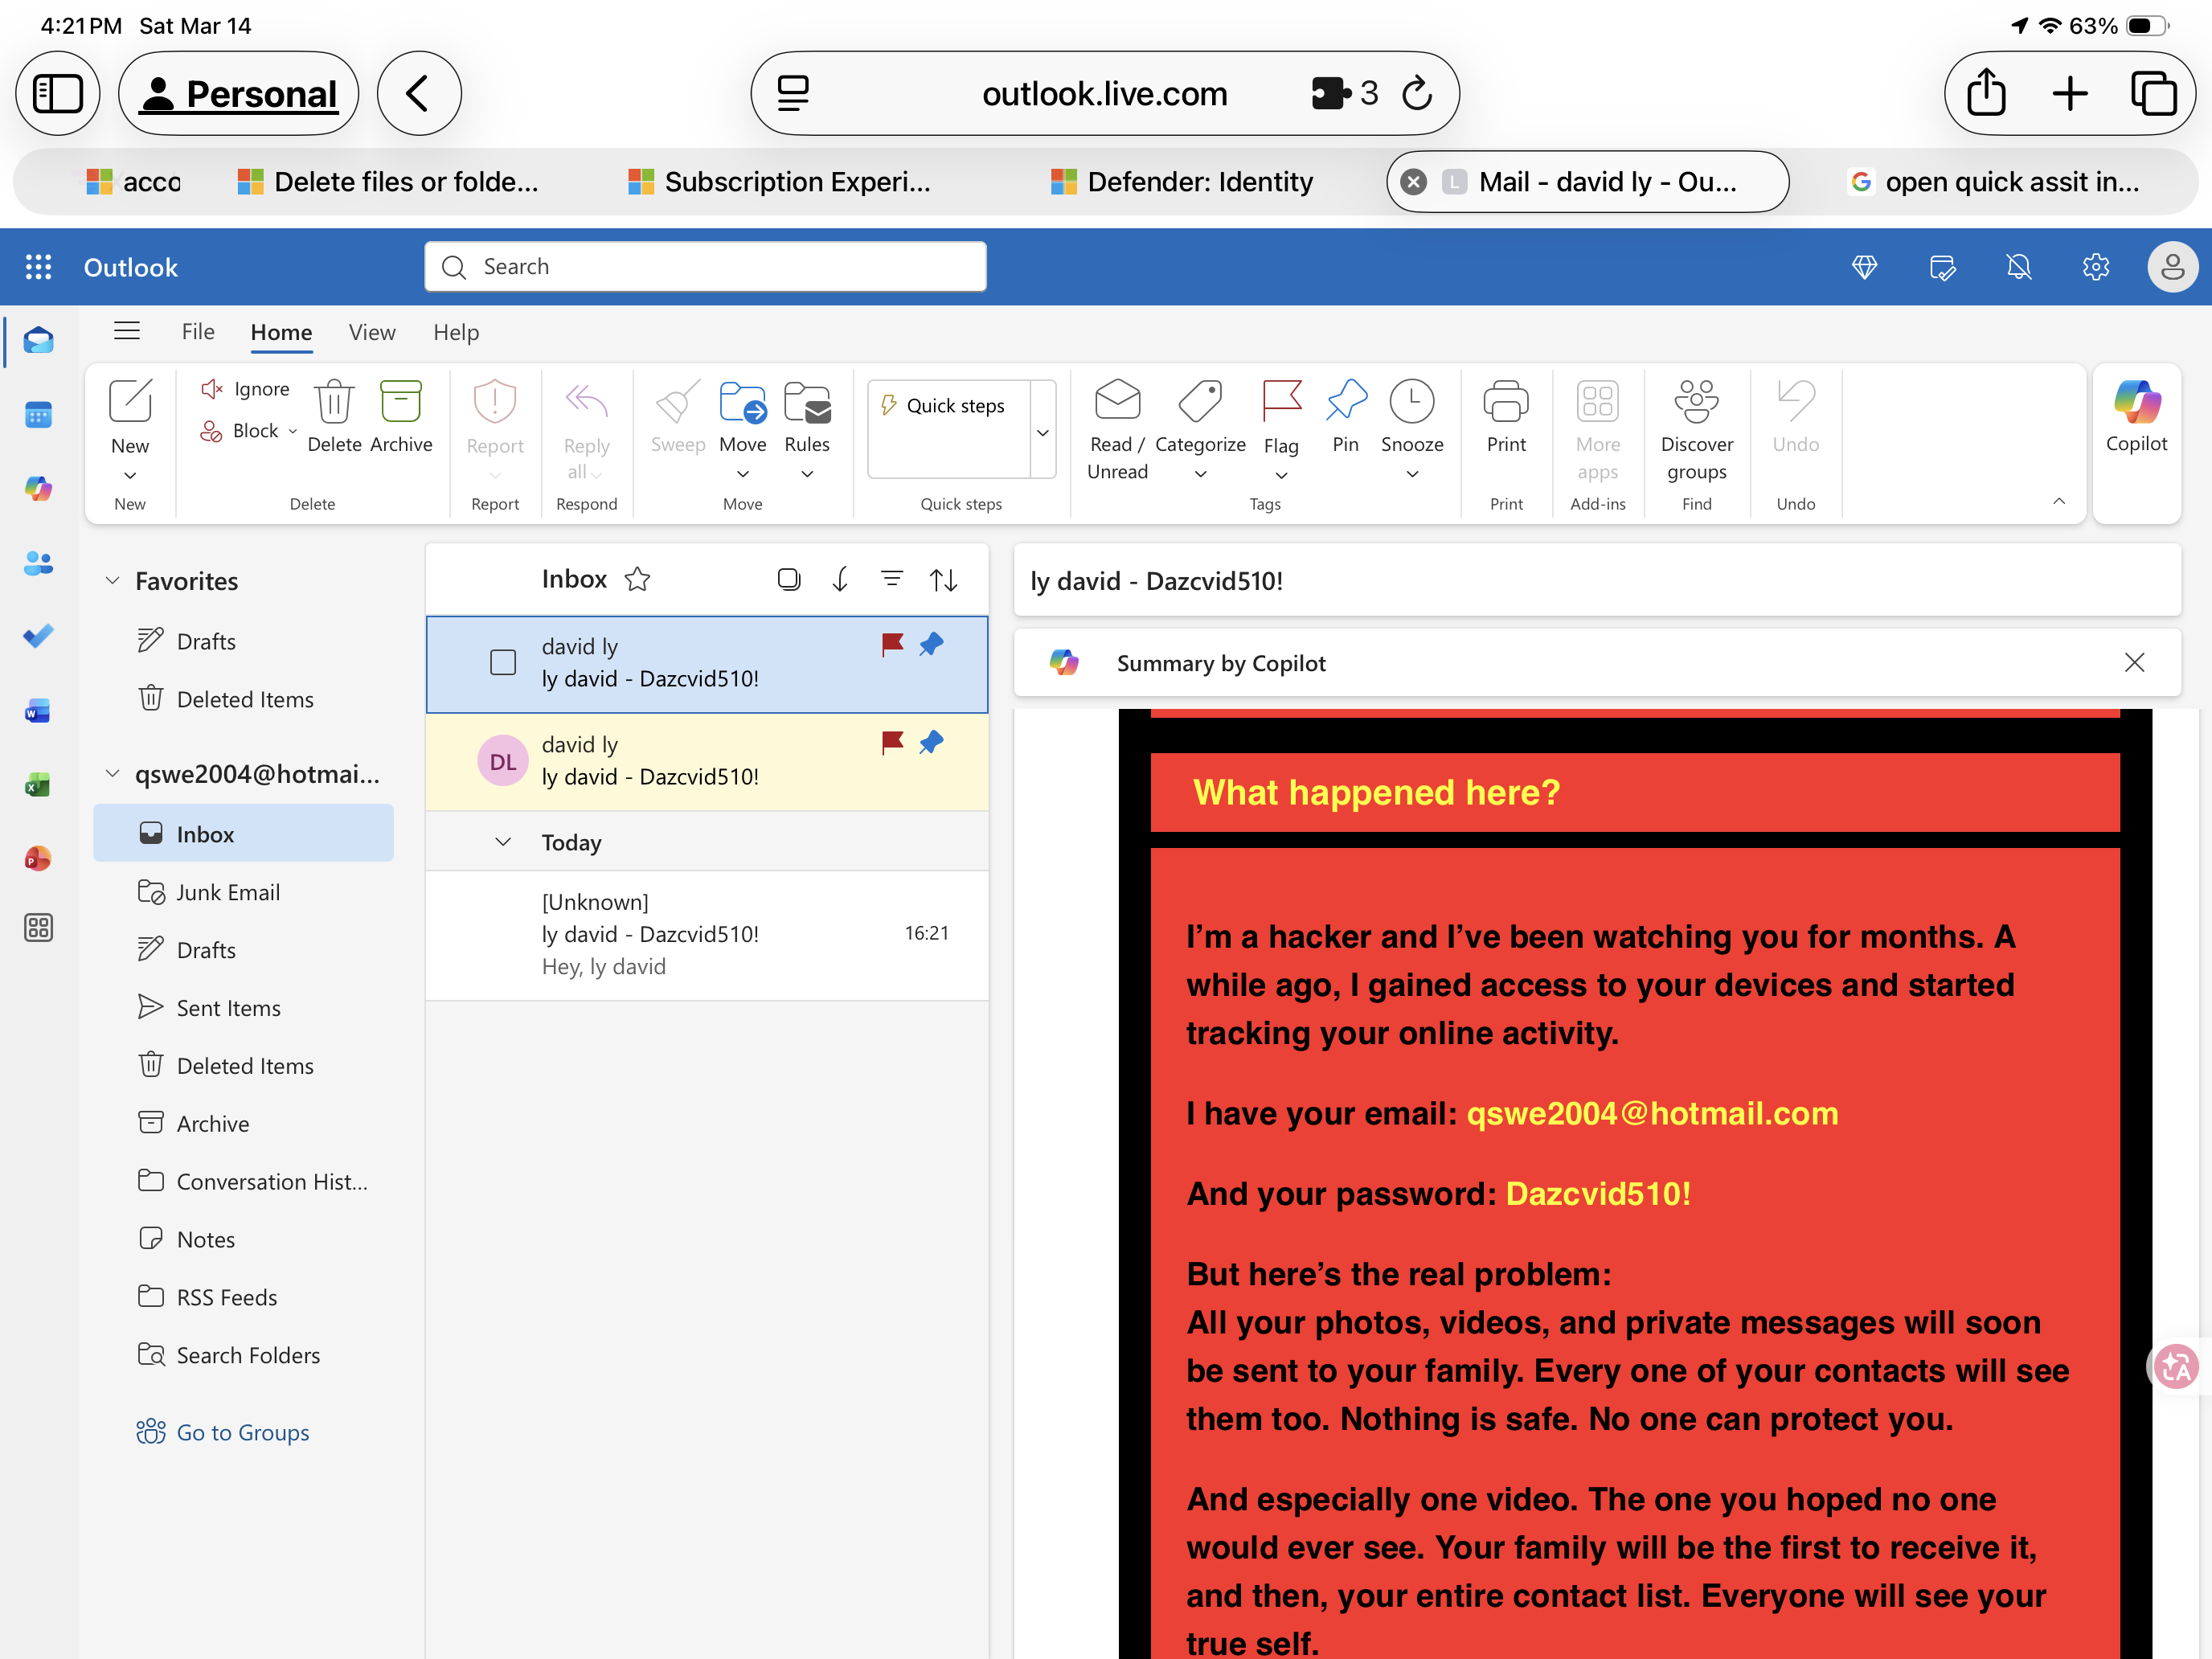Open the More apps grid in left rail
Image resolution: width=2212 pixels, height=1659 pixels.
coord(38,928)
